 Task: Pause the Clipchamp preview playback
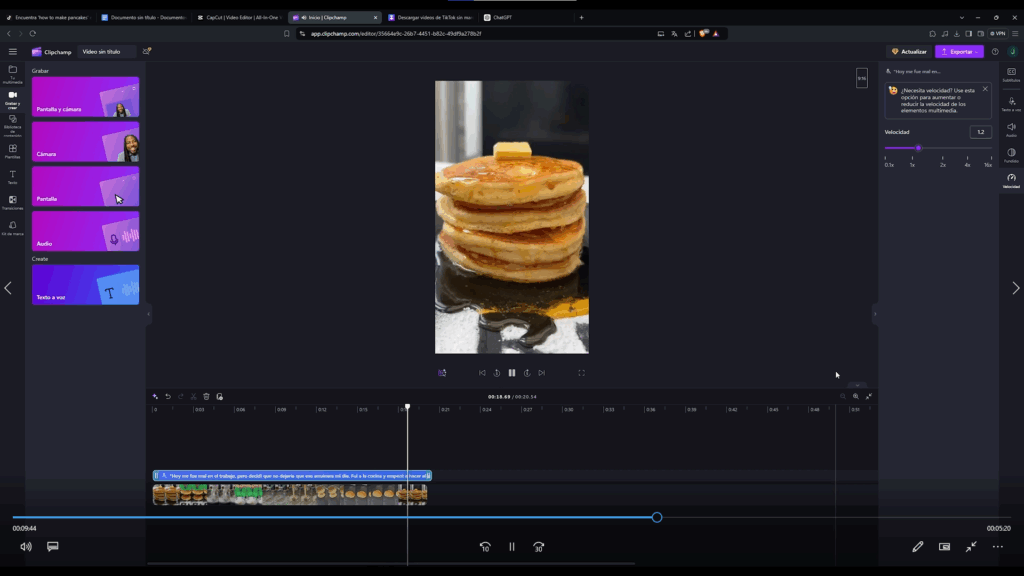click(x=512, y=373)
